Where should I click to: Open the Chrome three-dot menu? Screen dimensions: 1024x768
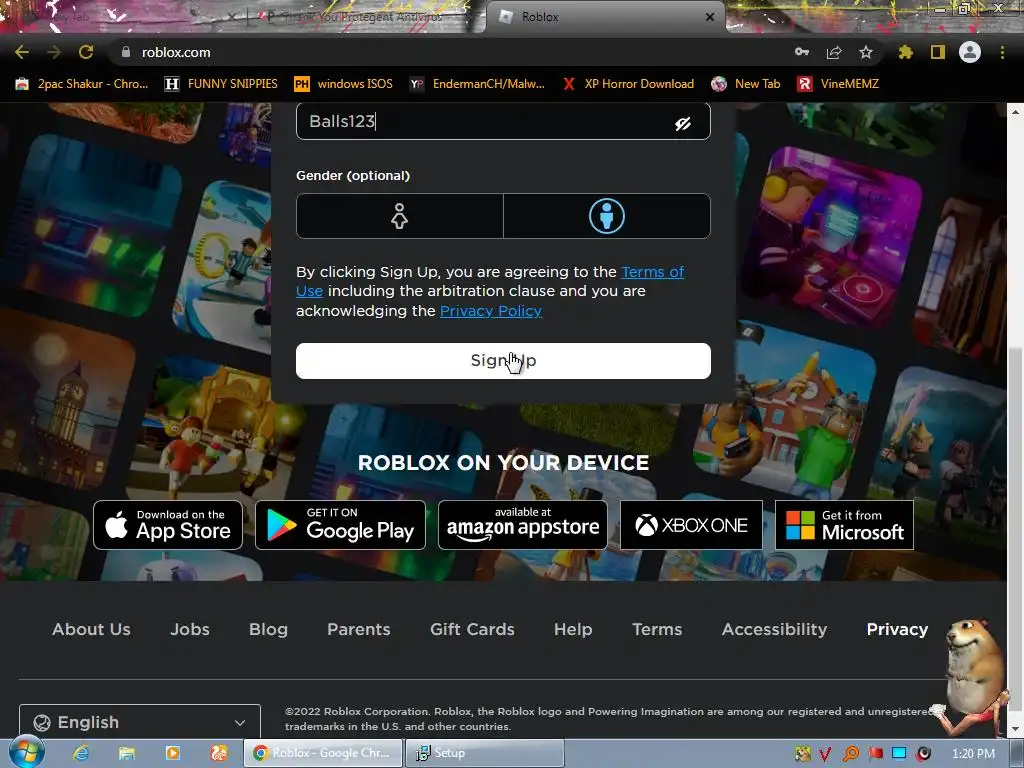click(x=1002, y=52)
